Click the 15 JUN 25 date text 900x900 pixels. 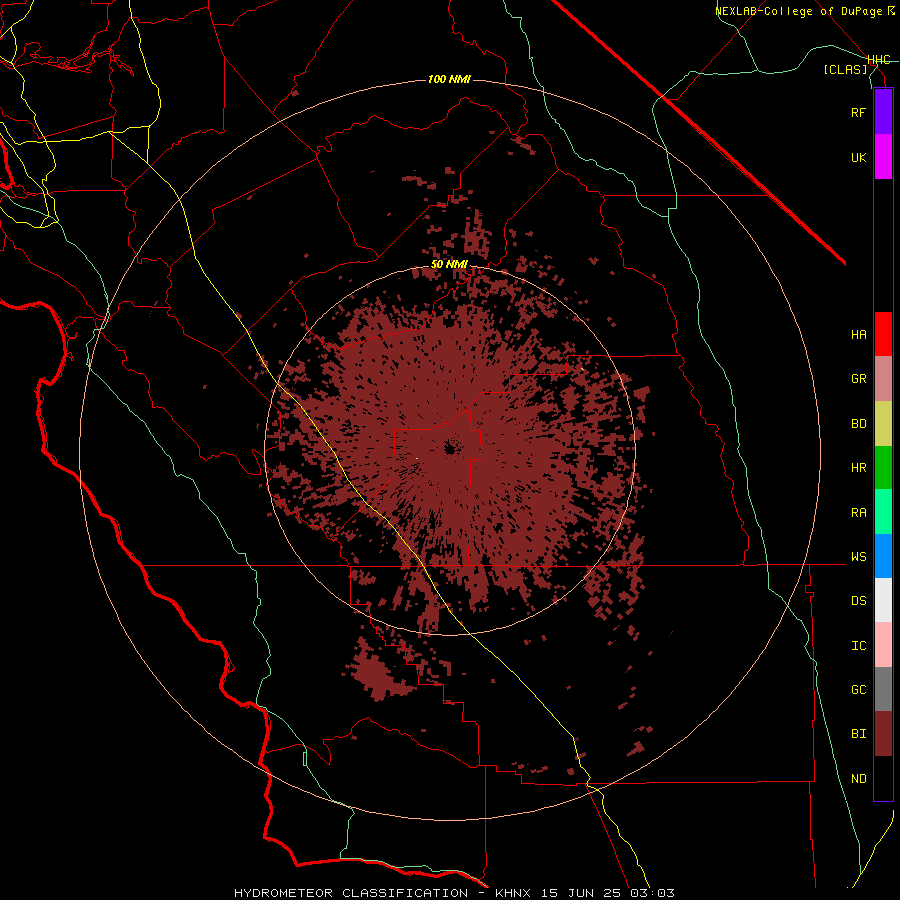(x=581, y=893)
